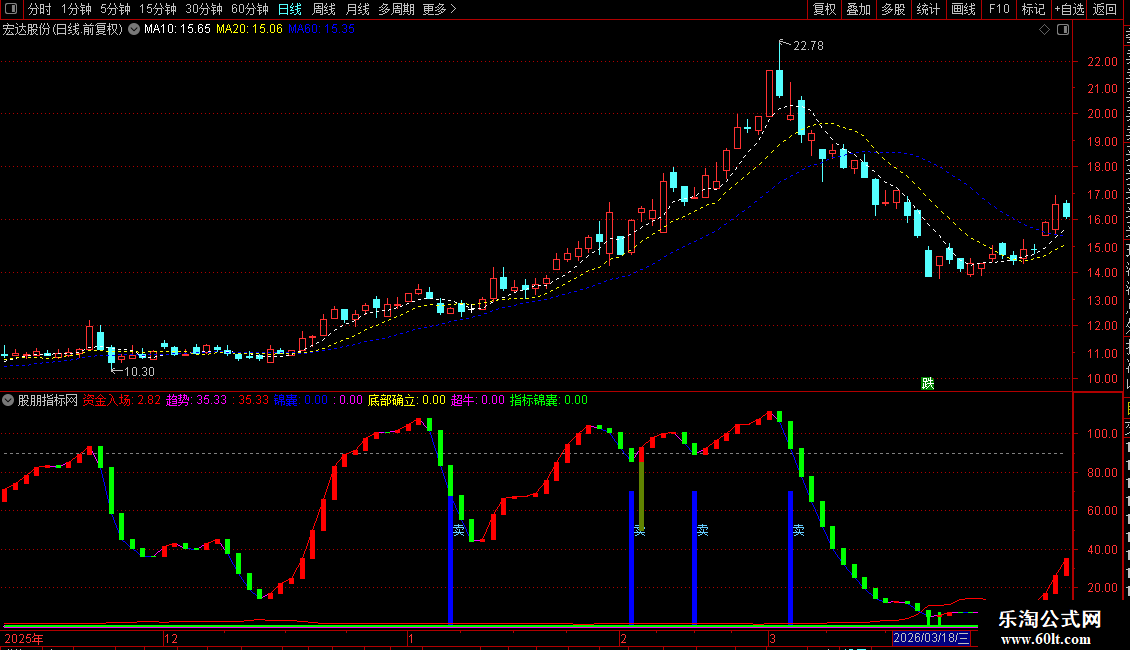Click the 22.78 high price label
Image resolution: width=1130 pixels, height=650 pixels.
[808, 45]
